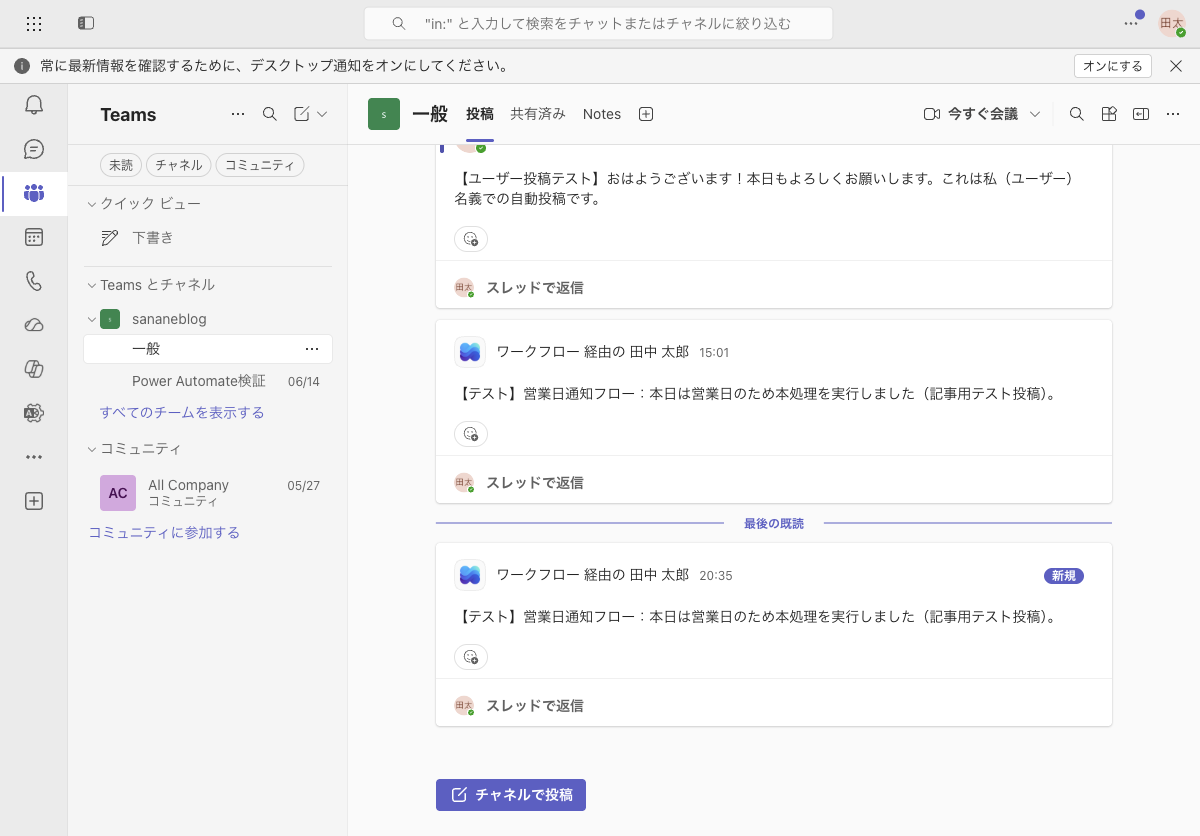Toggle the sidebar panel icon in title bar
The image size is (1200, 836).
coord(86,23)
